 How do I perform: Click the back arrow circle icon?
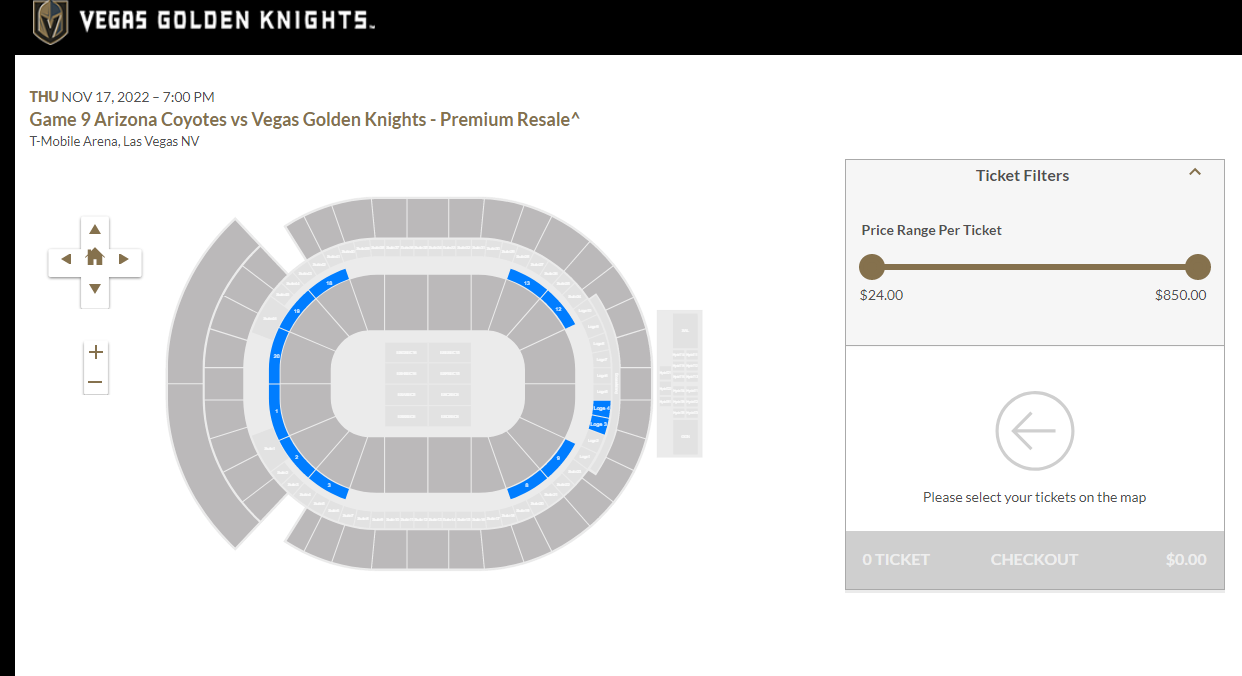(x=1034, y=431)
